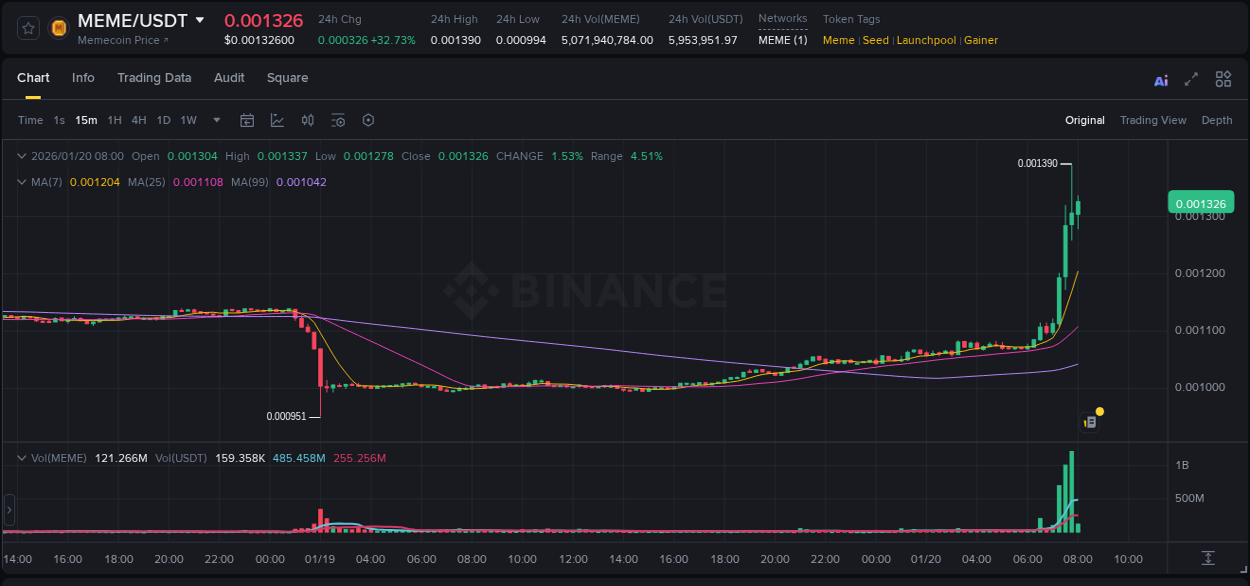1250x586 pixels.
Task: Switch to the Depth view
Action: coord(1216,120)
